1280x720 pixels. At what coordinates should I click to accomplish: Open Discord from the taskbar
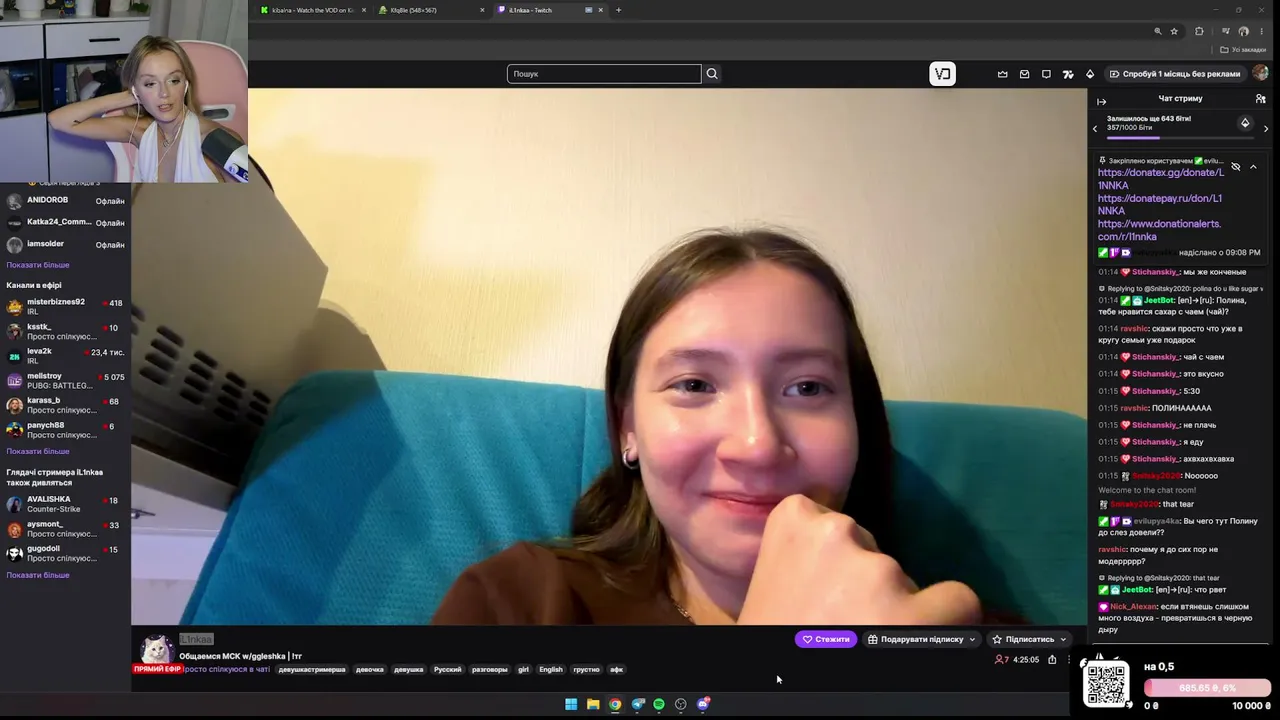coord(703,704)
